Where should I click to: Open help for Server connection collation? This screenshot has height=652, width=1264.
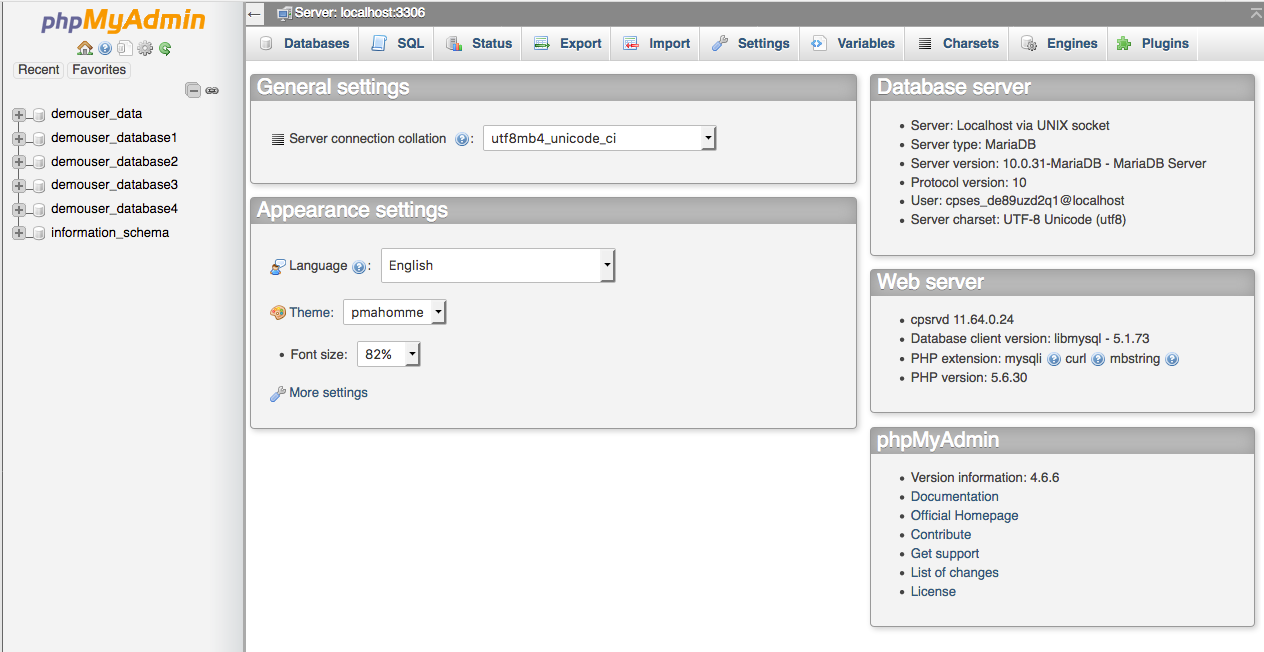pyautogui.click(x=460, y=138)
